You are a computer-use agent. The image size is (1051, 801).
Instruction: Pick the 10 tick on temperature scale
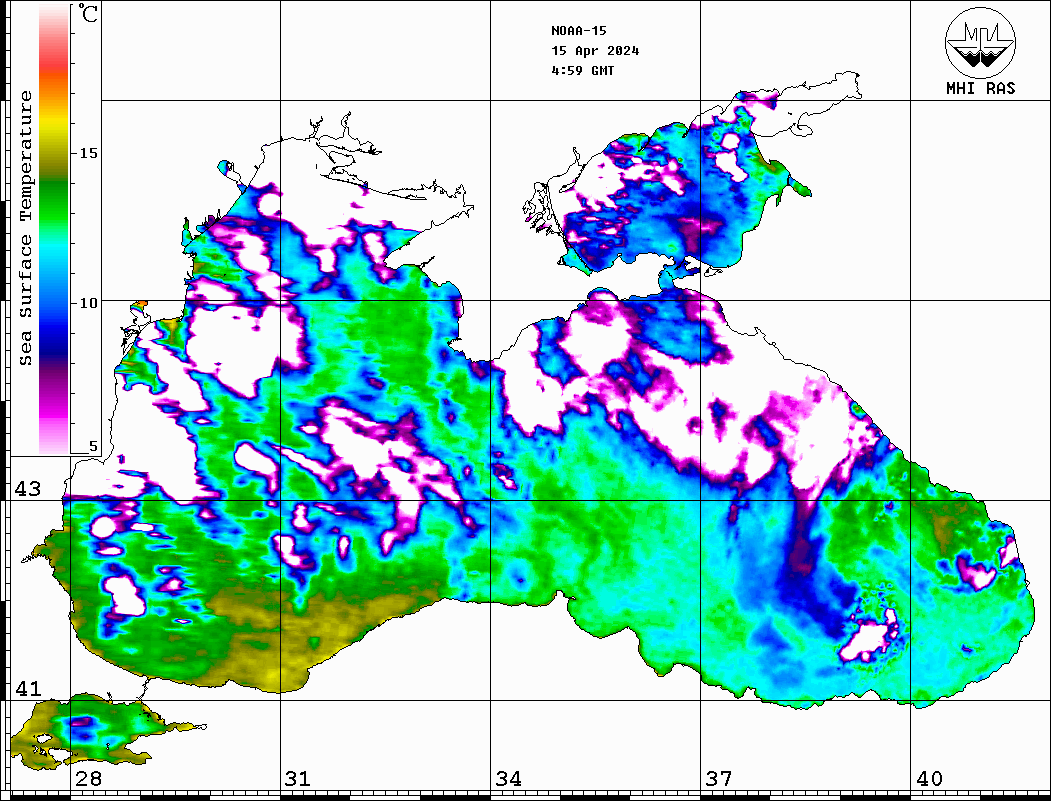90,302
